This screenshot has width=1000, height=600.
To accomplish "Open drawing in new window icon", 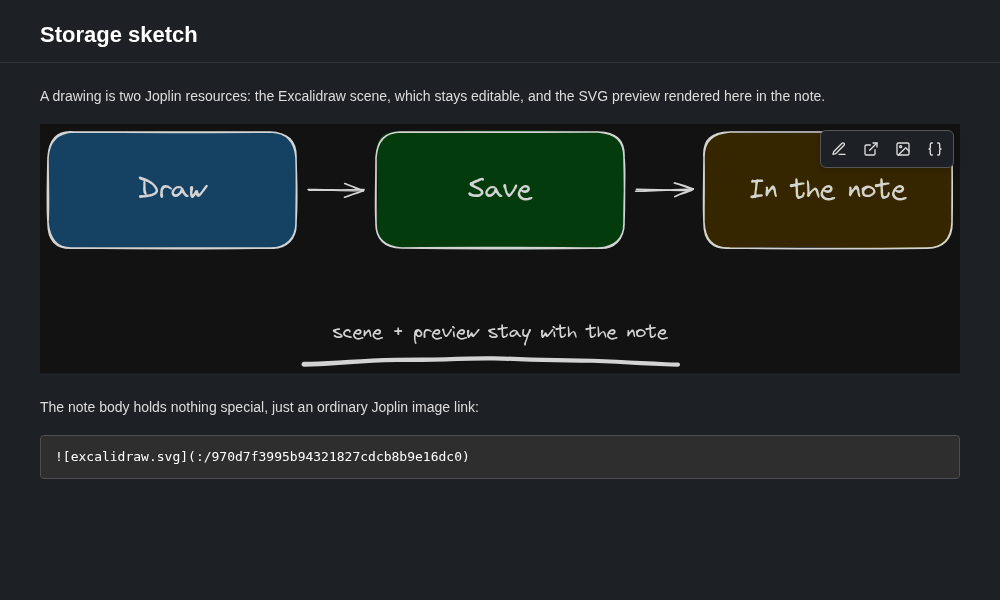I will click(871, 149).
